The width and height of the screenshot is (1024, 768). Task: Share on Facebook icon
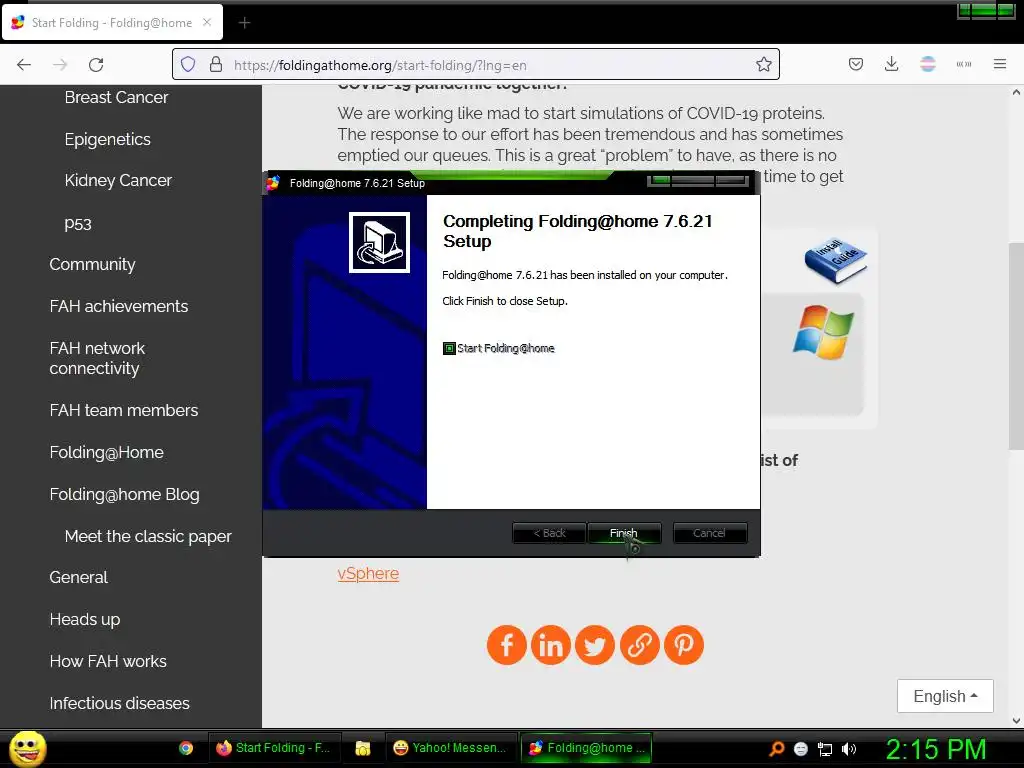(506, 645)
